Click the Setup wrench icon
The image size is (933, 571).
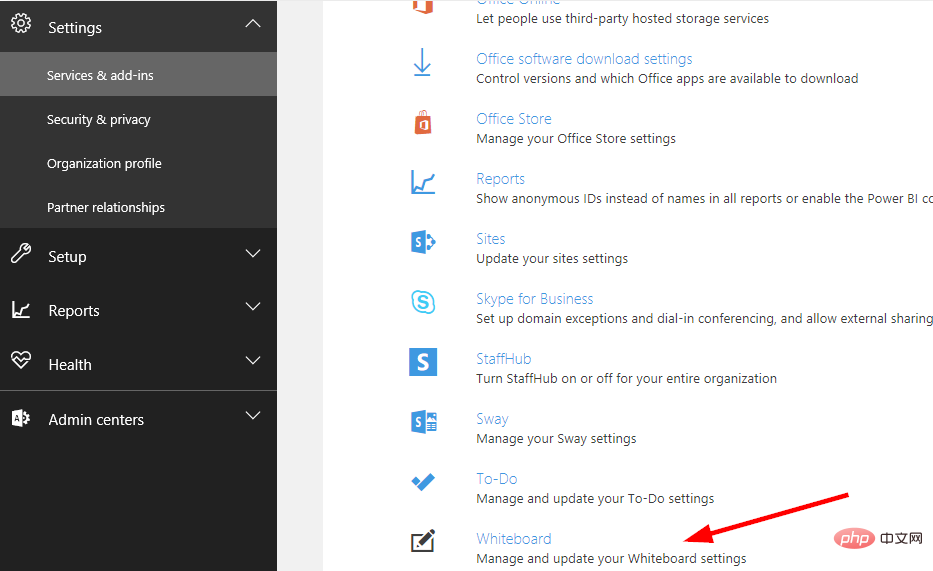point(21,253)
